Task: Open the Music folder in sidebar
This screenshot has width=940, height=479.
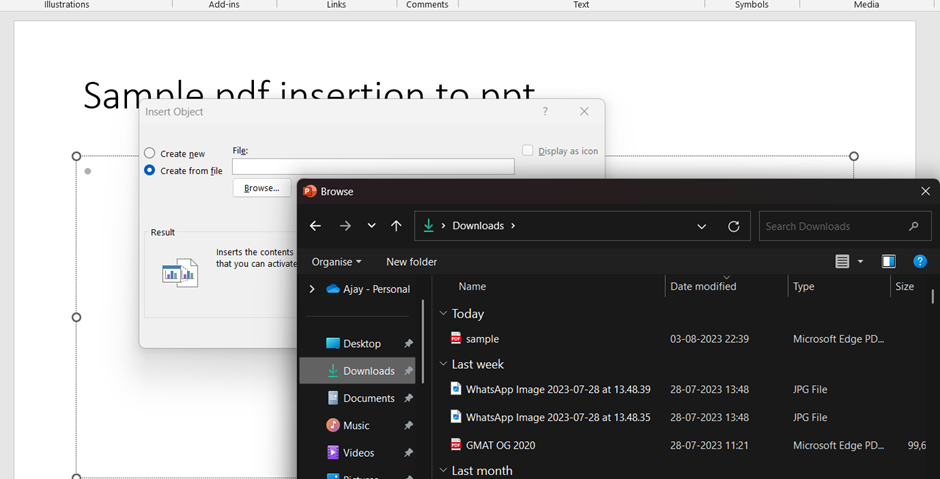Action: coord(356,425)
